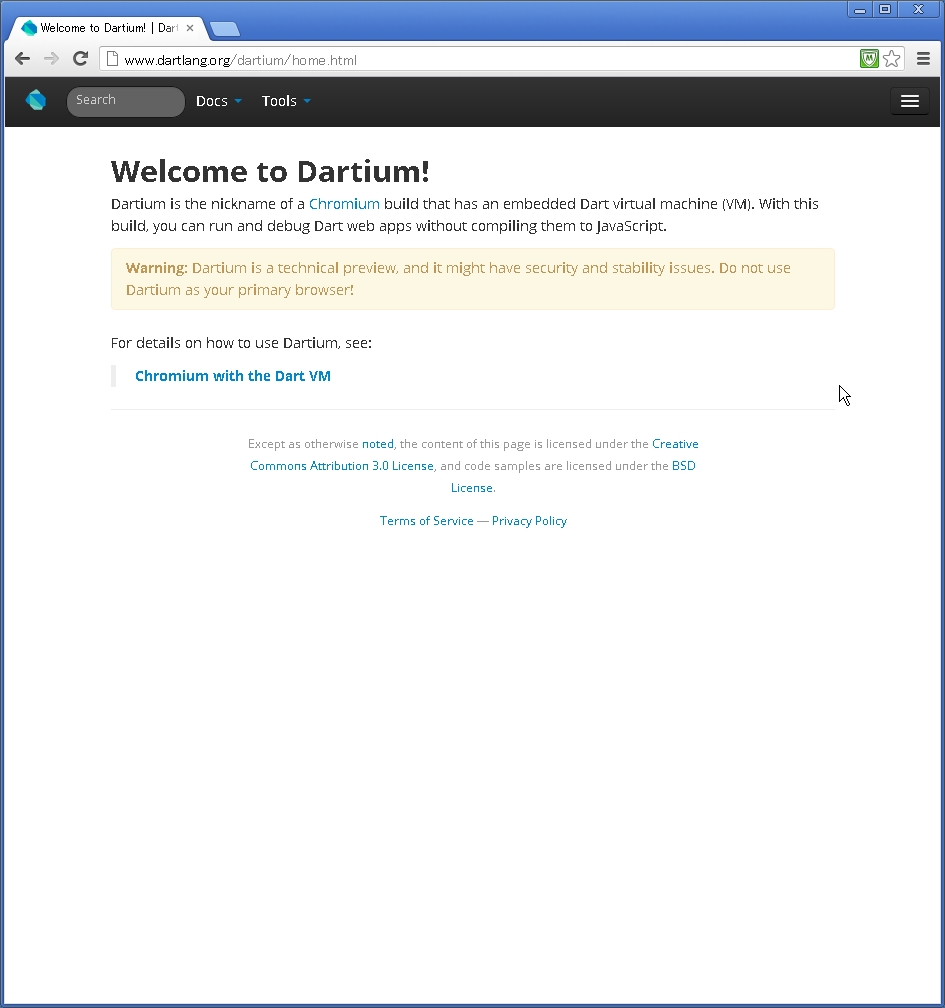Click the page icon in the address bar
945x1008 pixels.
(x=112, y=59)
